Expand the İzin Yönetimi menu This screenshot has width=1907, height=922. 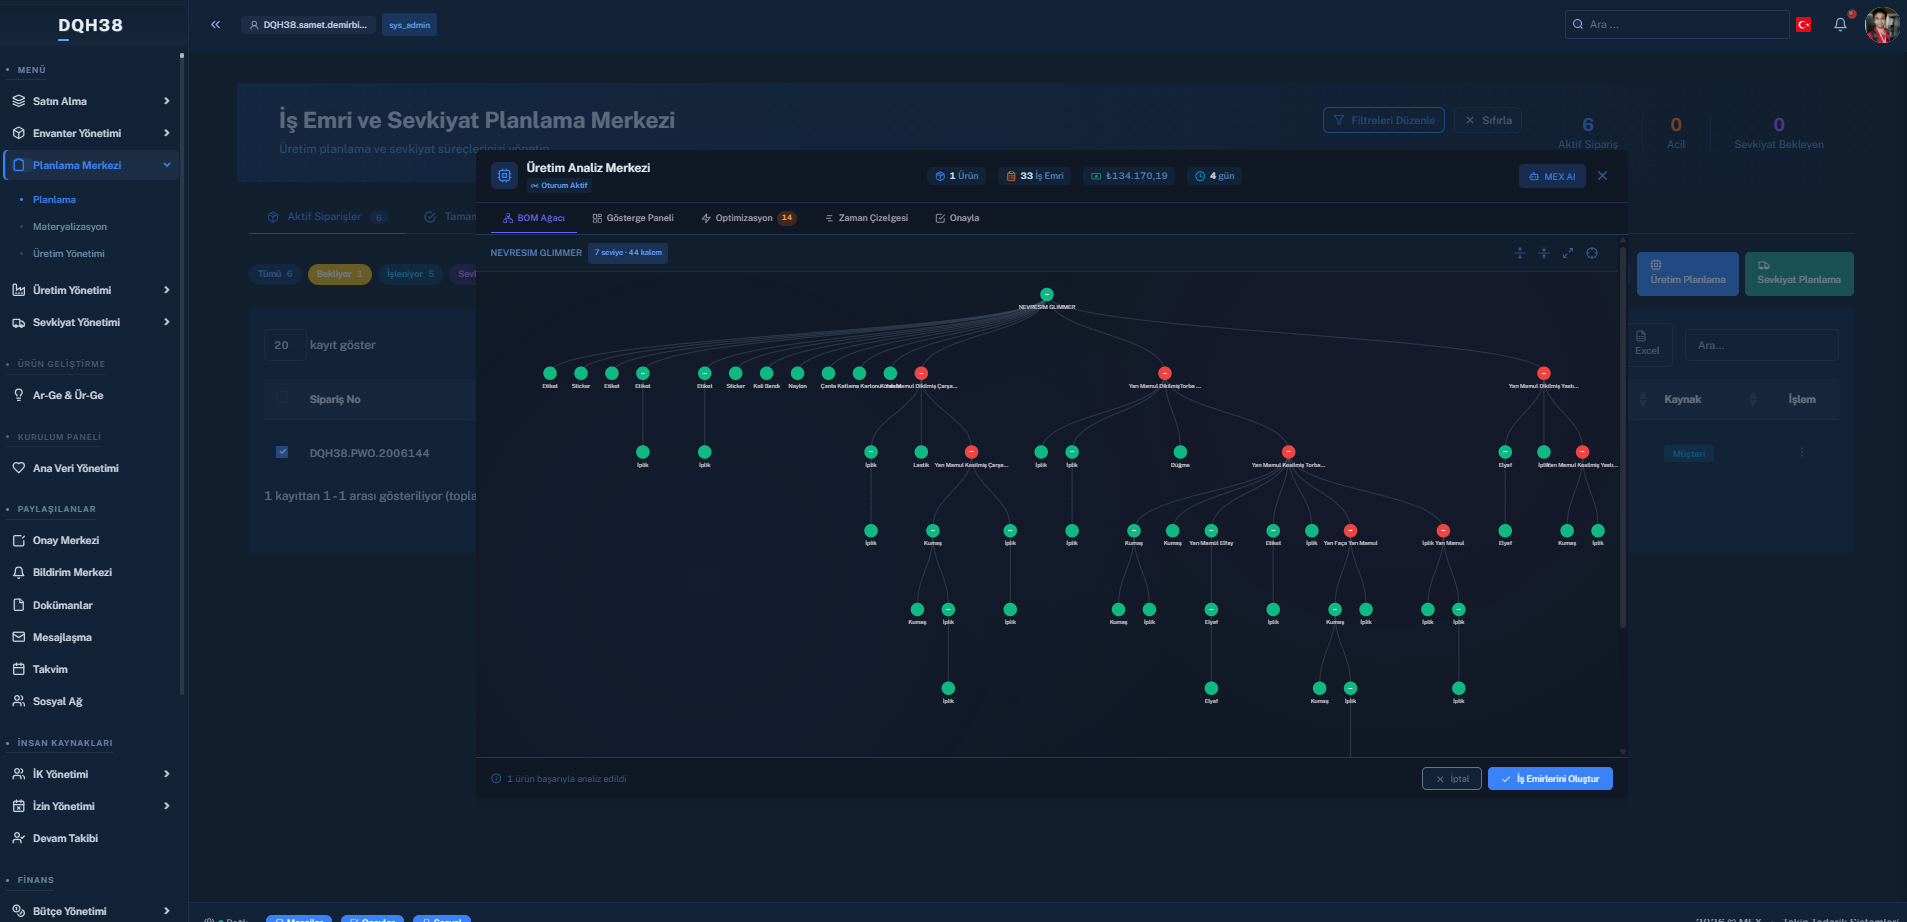[92, 806]
